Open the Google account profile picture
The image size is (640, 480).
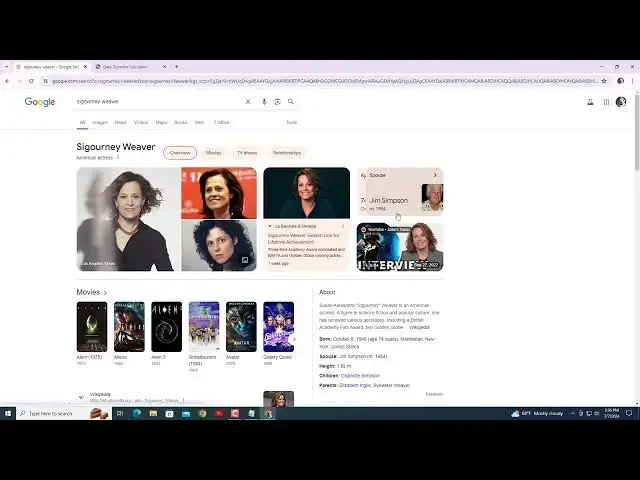coord(621,102)
